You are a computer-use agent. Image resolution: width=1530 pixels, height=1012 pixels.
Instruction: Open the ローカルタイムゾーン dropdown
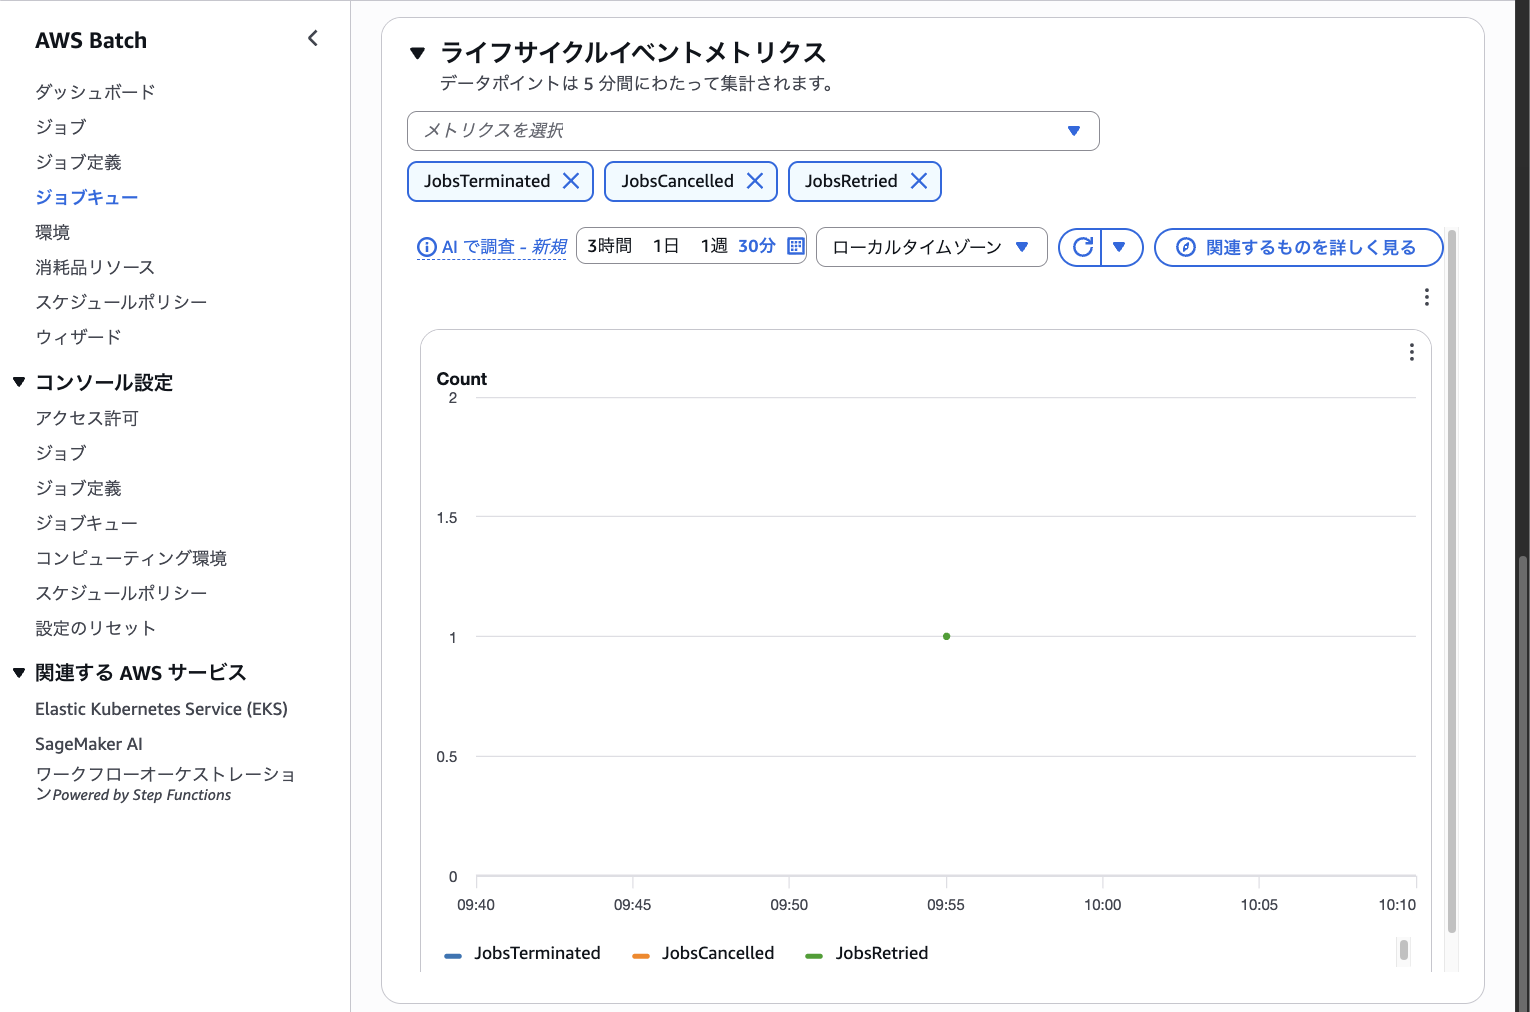click(932, 247)
